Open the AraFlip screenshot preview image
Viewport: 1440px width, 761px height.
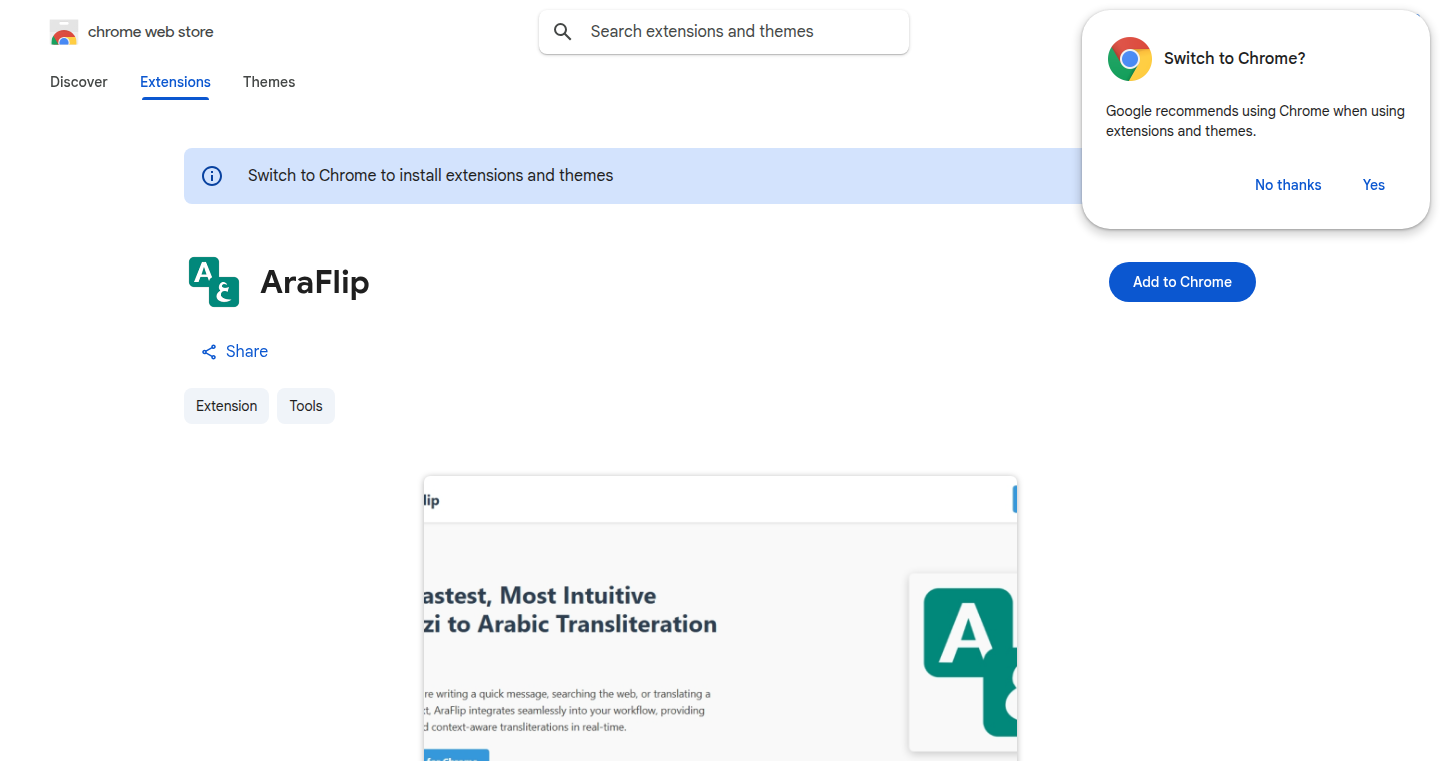pos(720,618)
